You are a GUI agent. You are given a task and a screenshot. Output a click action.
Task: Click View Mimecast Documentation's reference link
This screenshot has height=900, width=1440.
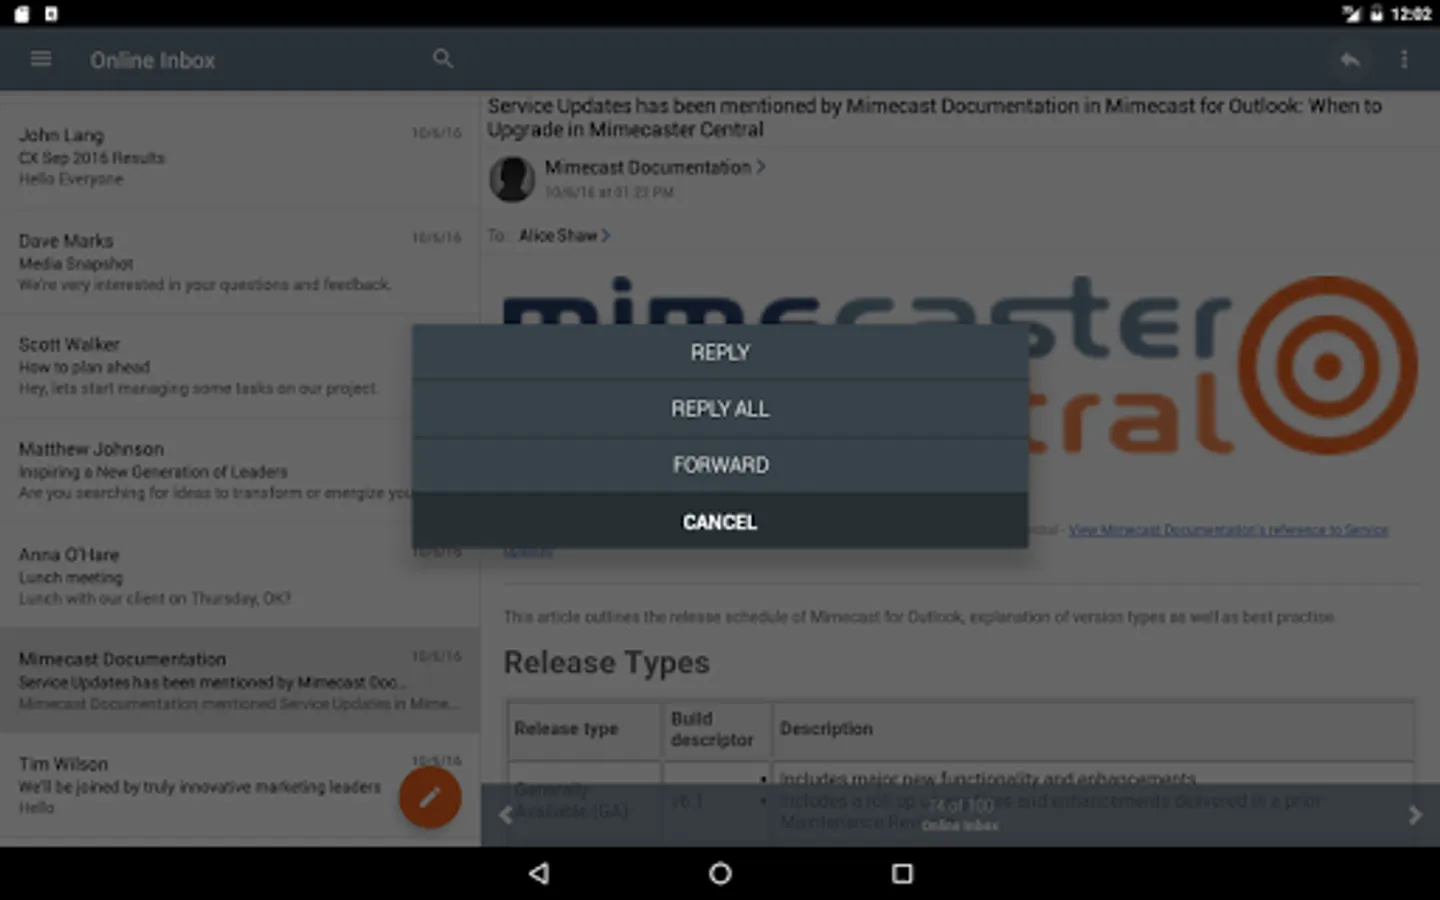click(1228, 530)
